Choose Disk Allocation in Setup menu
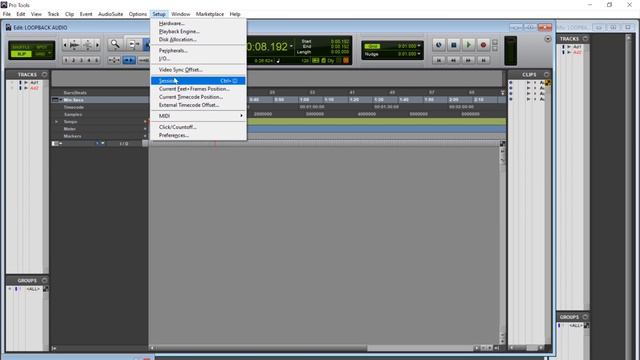This screenshot has height=360, width=640. pyautogui.click(x=198, y=40)
